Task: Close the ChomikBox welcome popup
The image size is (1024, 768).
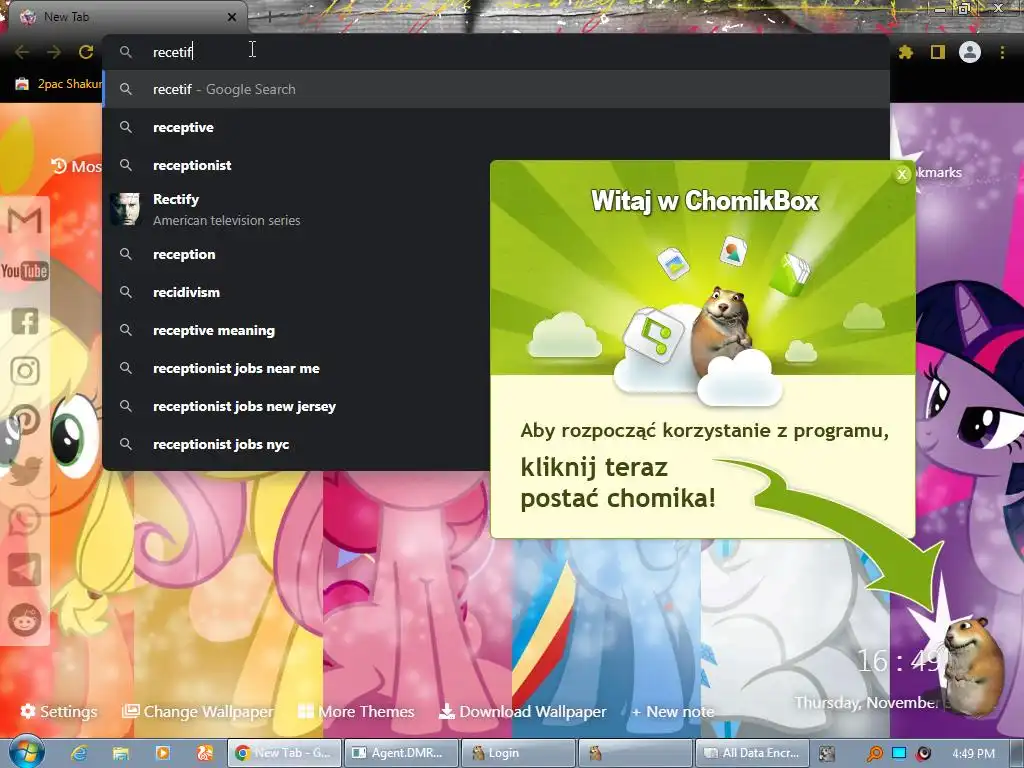Action: 903,174
